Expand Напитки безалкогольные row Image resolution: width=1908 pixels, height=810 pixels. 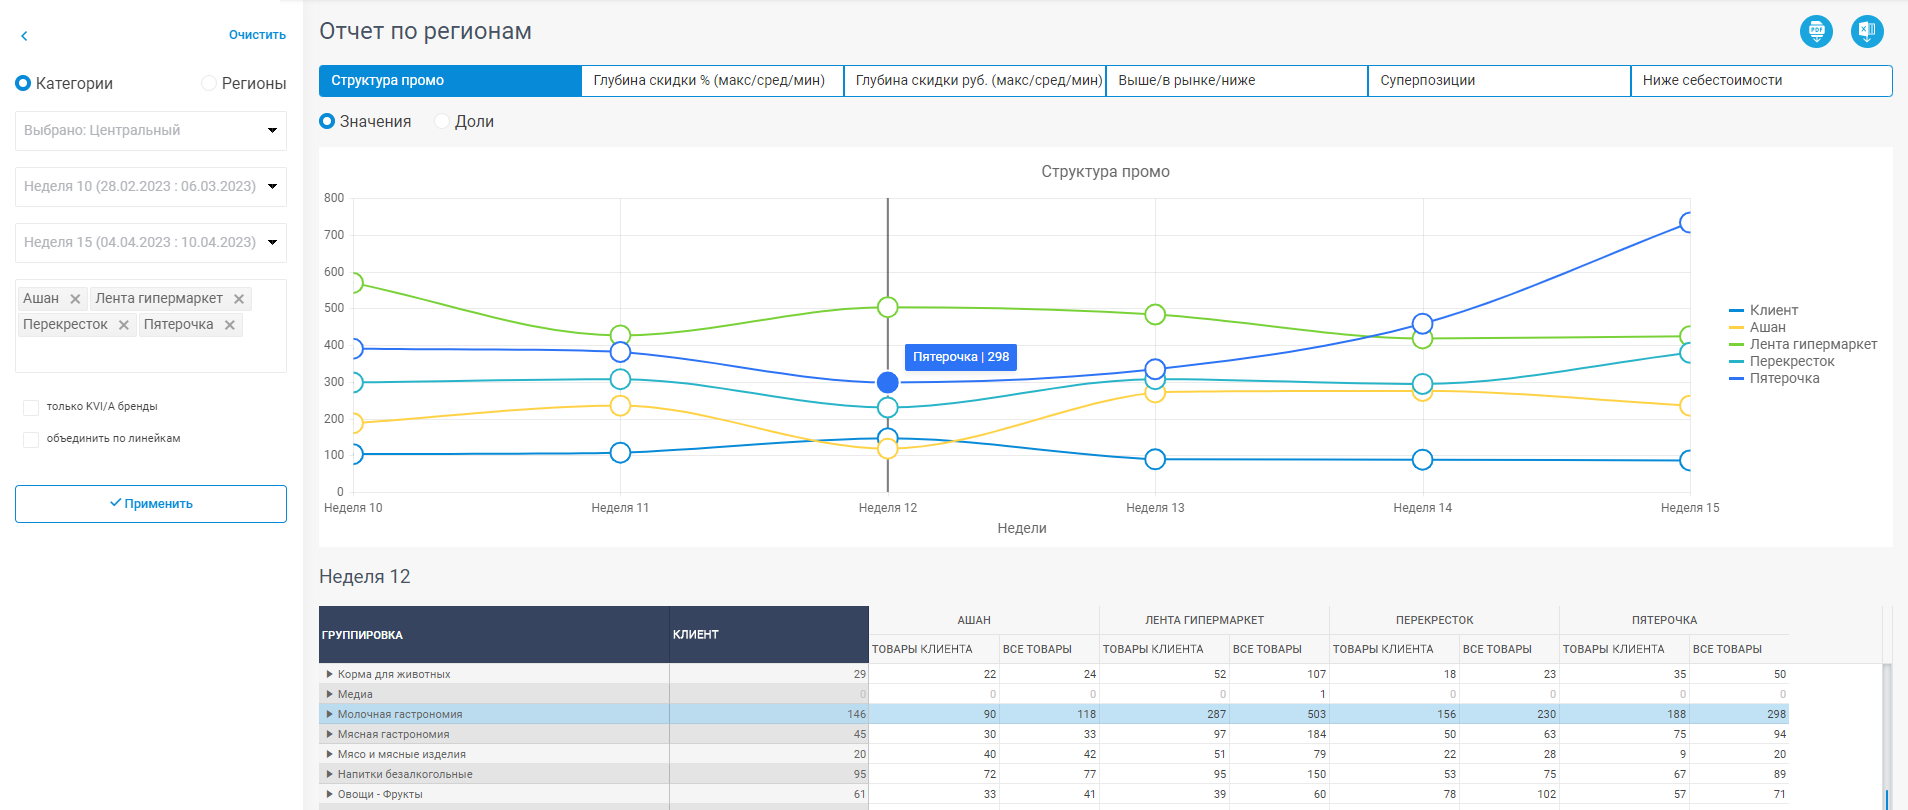point(329,774)
